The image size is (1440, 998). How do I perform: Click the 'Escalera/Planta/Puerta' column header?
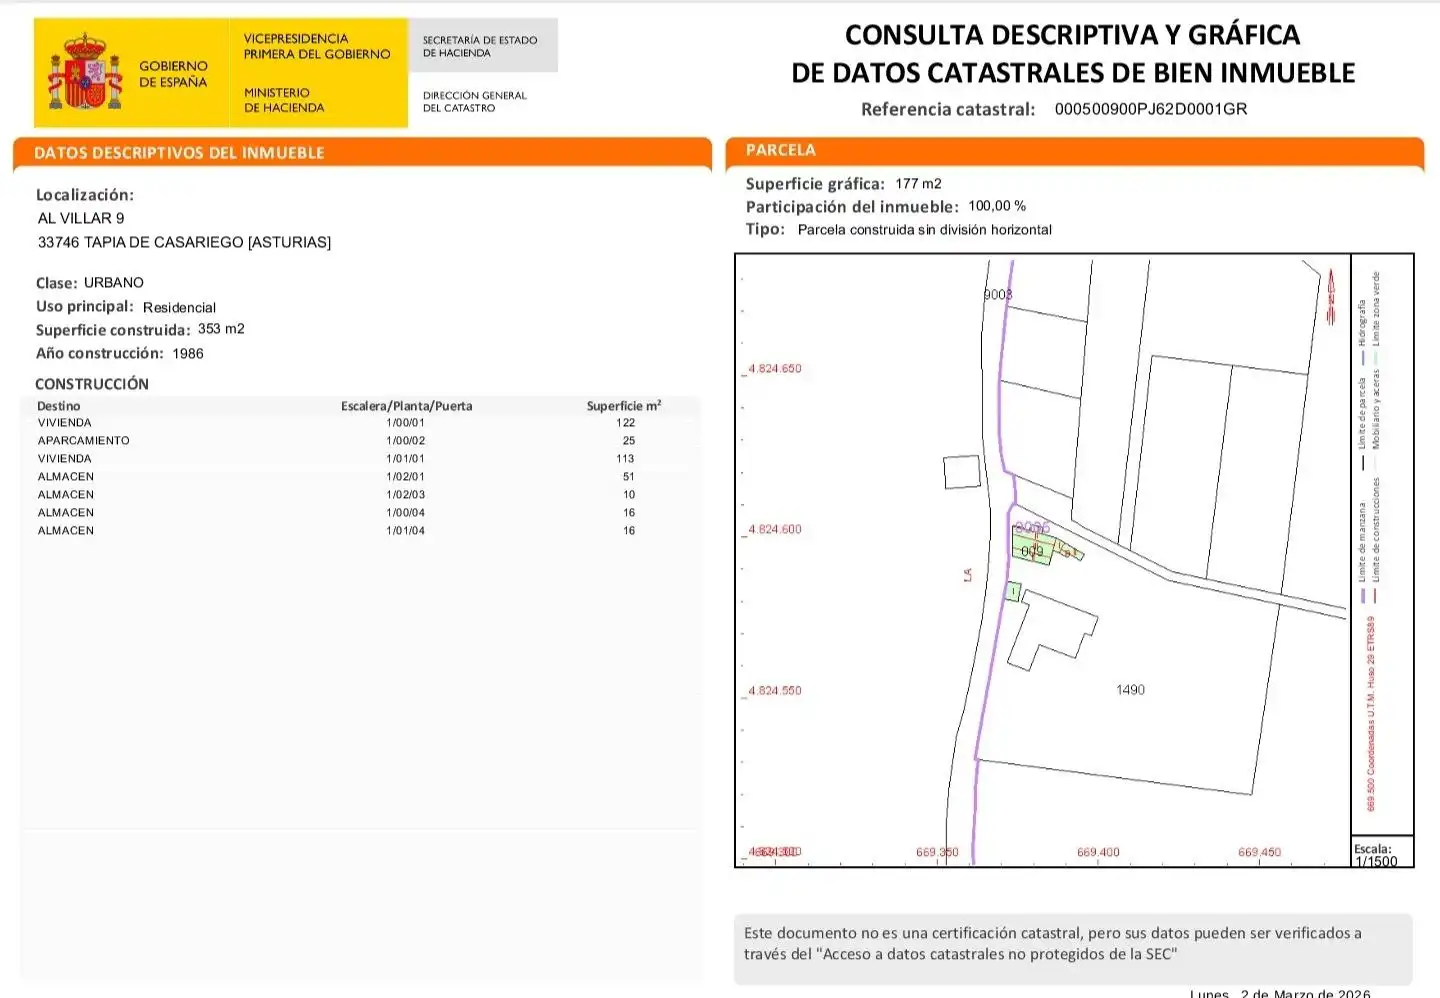(406, 406)
